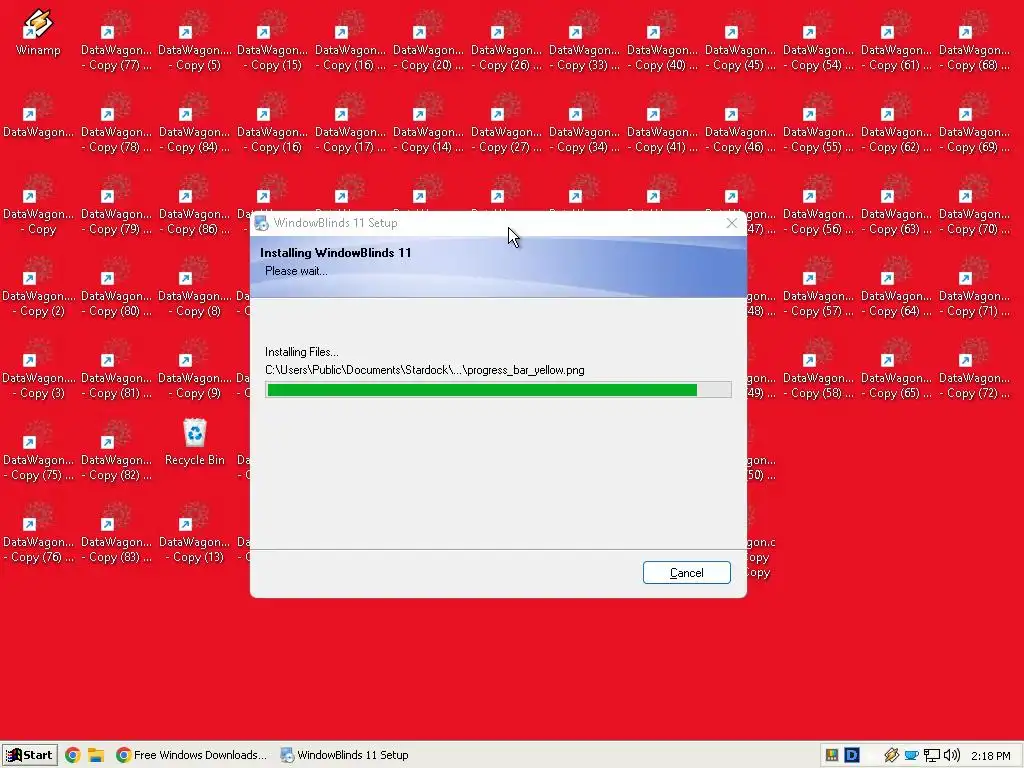Select the DataWagon Copy (46) shortcut
Screen dimensions: 1024x768
coord(741,124)
